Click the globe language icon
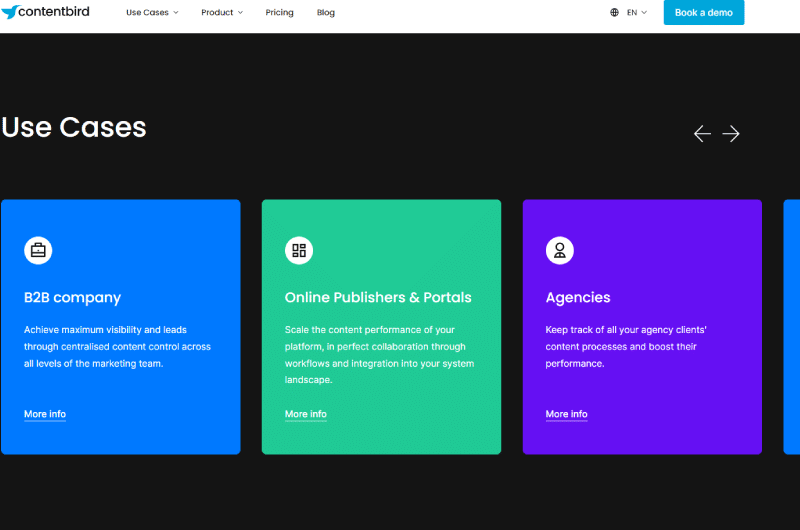 (614, 13)
